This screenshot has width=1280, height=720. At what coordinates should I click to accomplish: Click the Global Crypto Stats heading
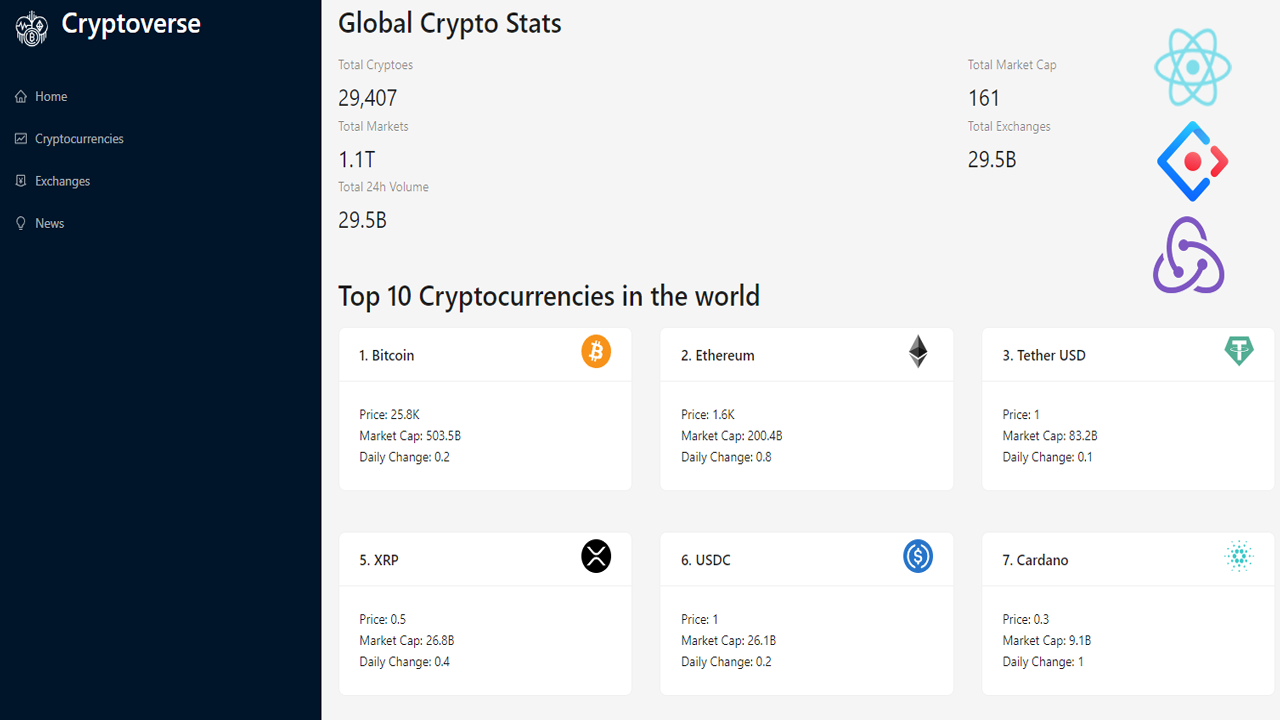click(x=449, y=22)
